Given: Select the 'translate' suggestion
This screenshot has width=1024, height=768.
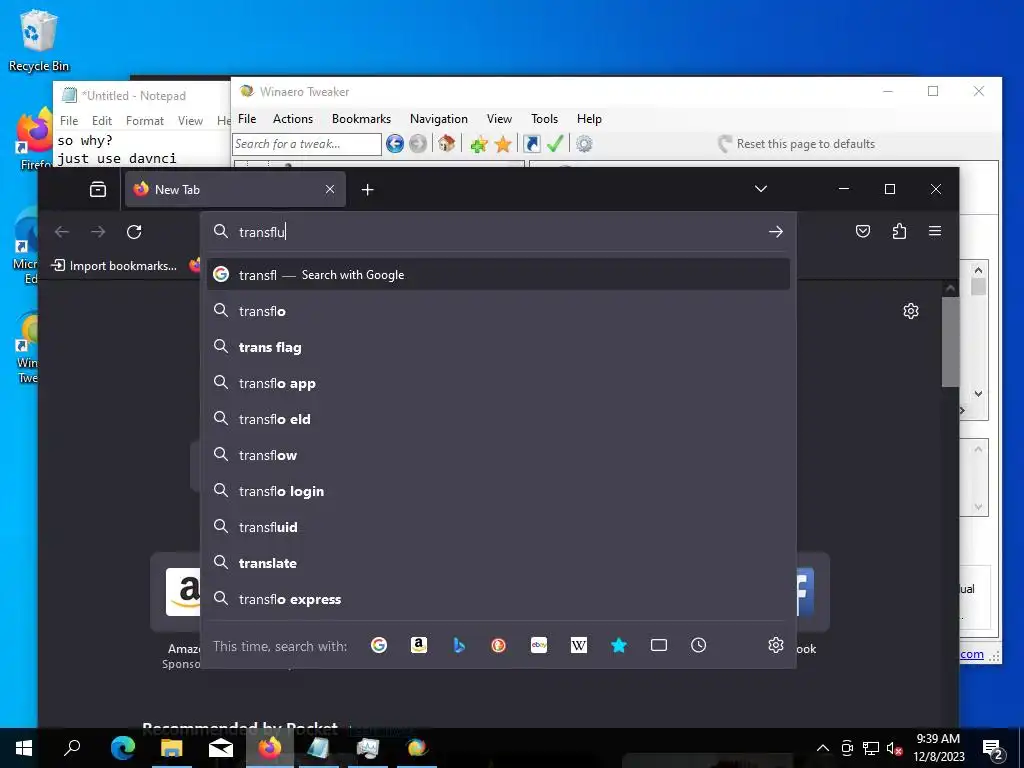Looking at the screenshot, I should click(498, 563).
